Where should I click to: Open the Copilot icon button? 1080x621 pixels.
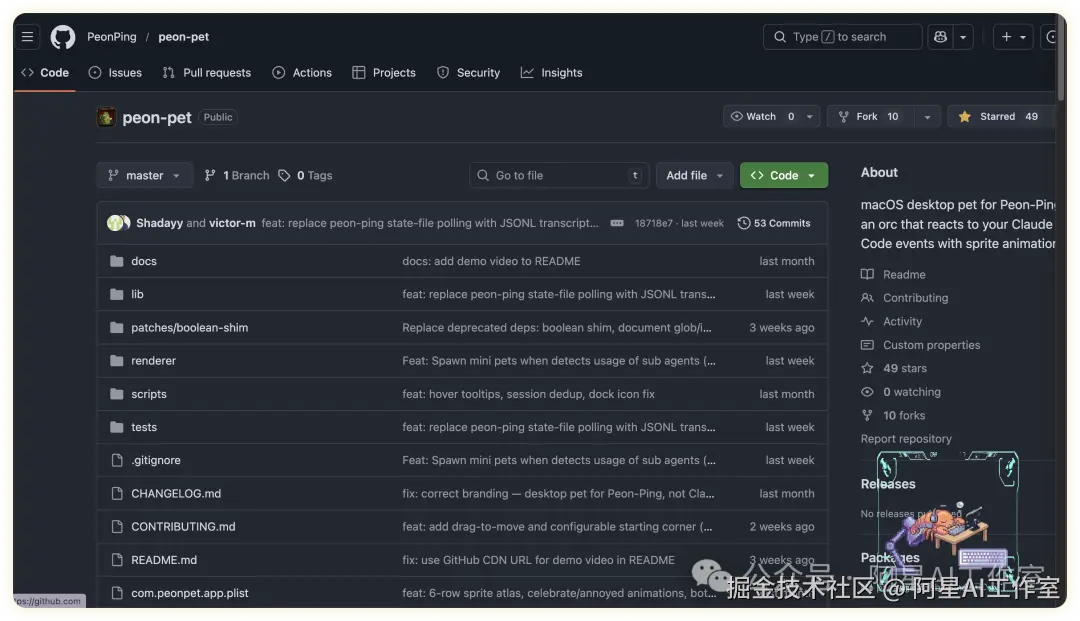tap(940, 36)
